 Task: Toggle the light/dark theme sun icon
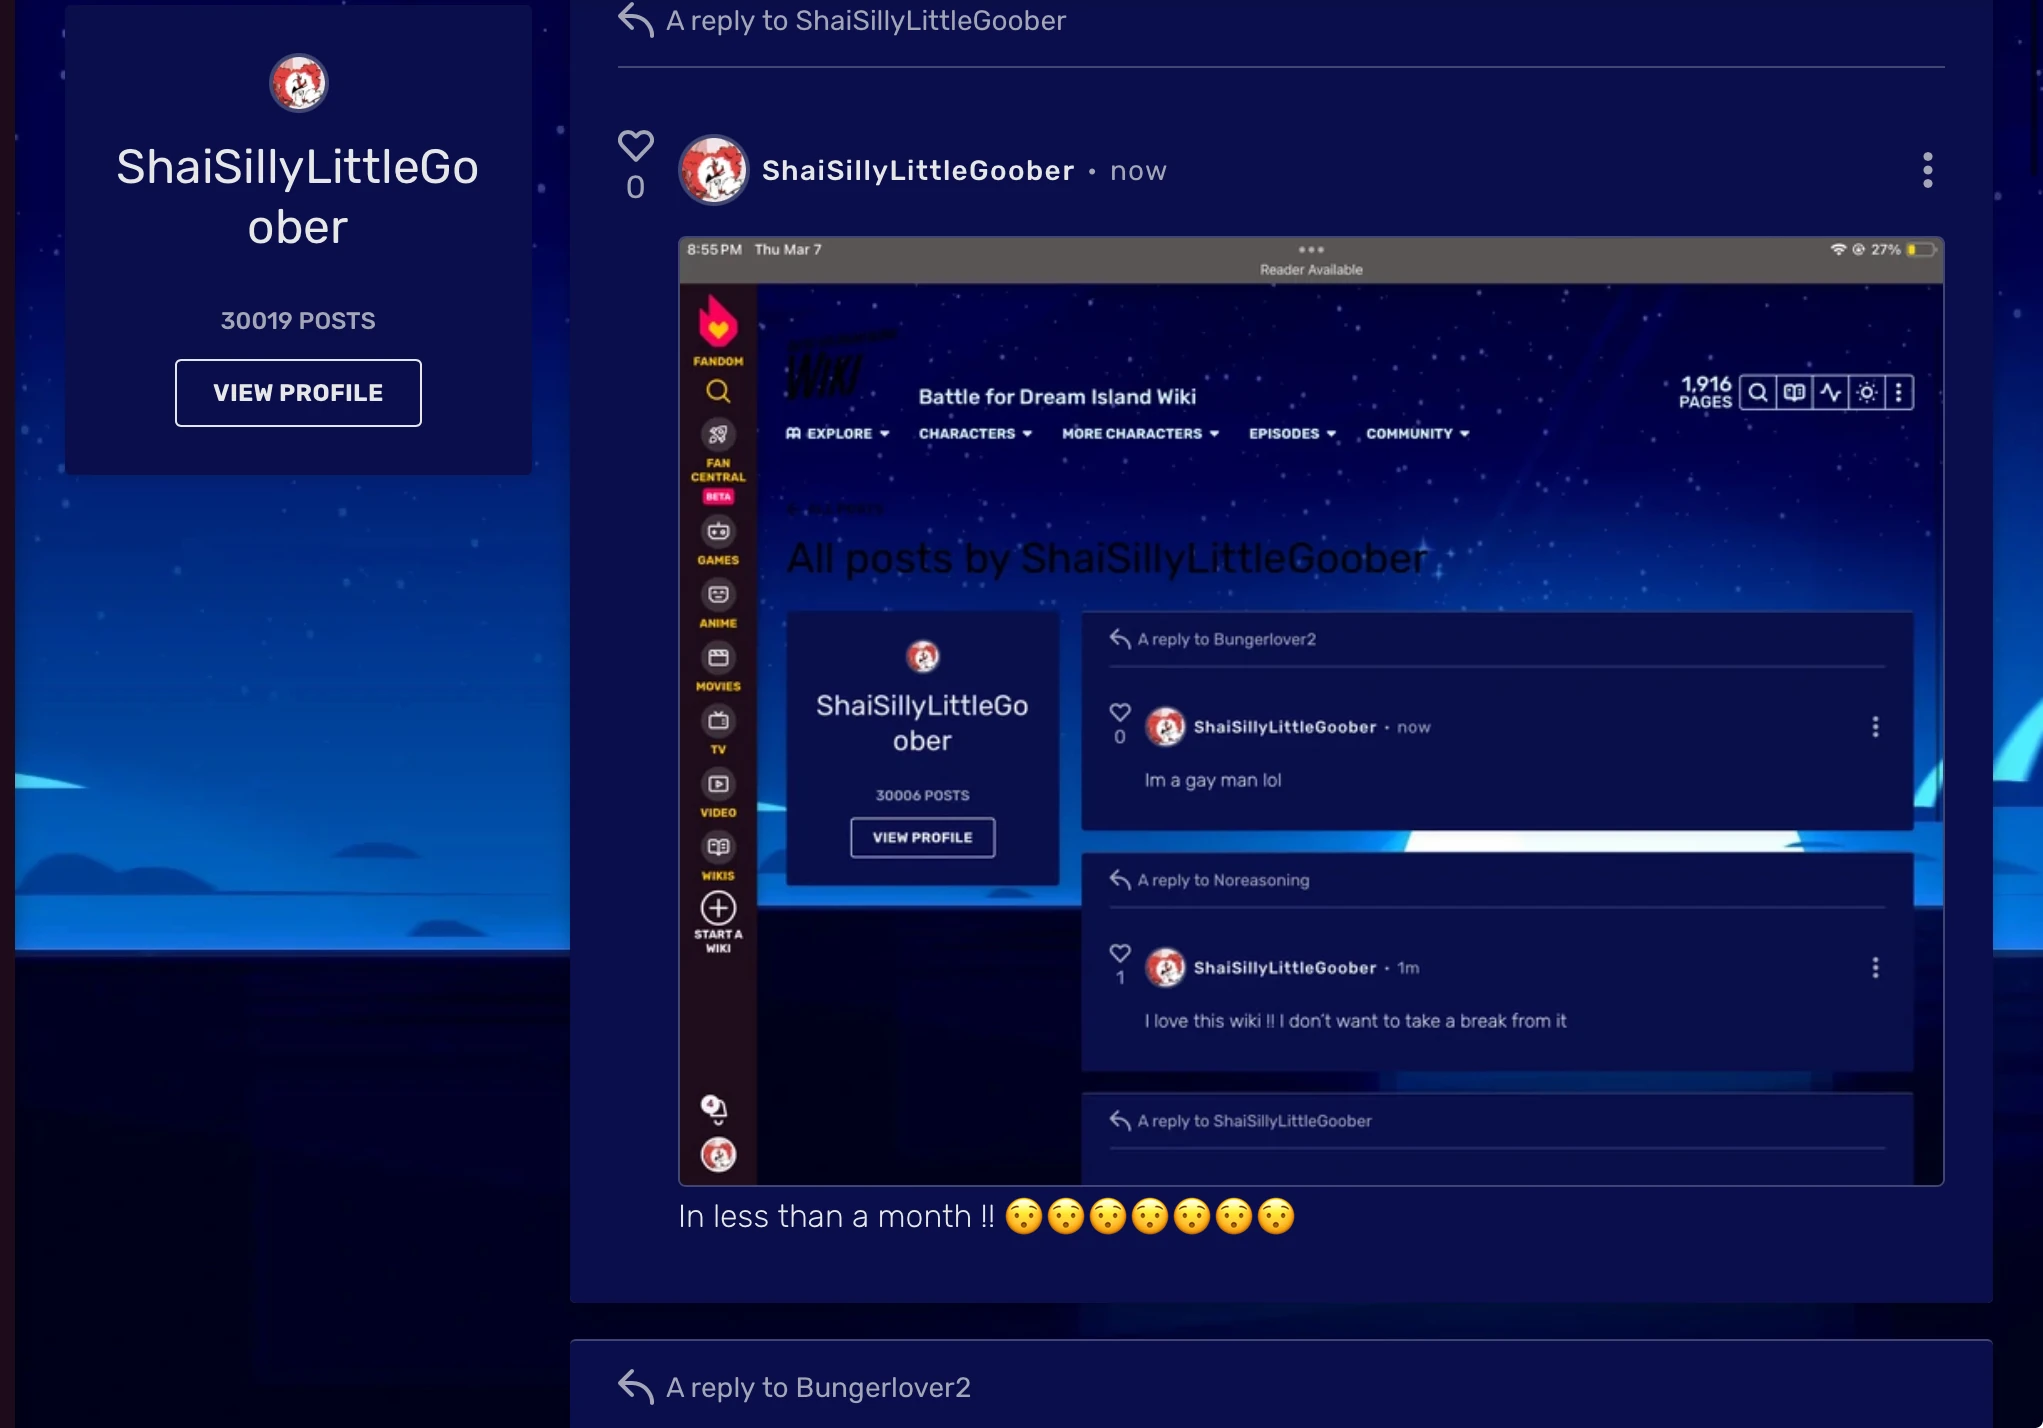[x=1866, y=393]
